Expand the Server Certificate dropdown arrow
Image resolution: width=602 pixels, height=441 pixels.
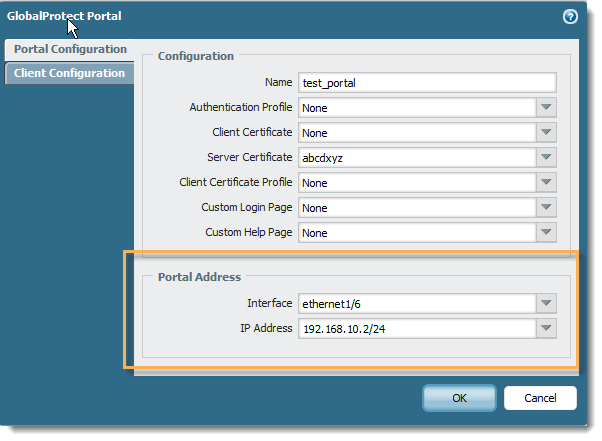coord(546,157)
